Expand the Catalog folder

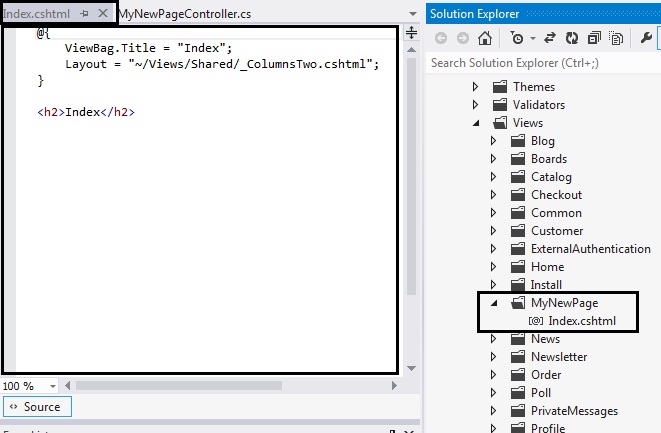point(493,177)
